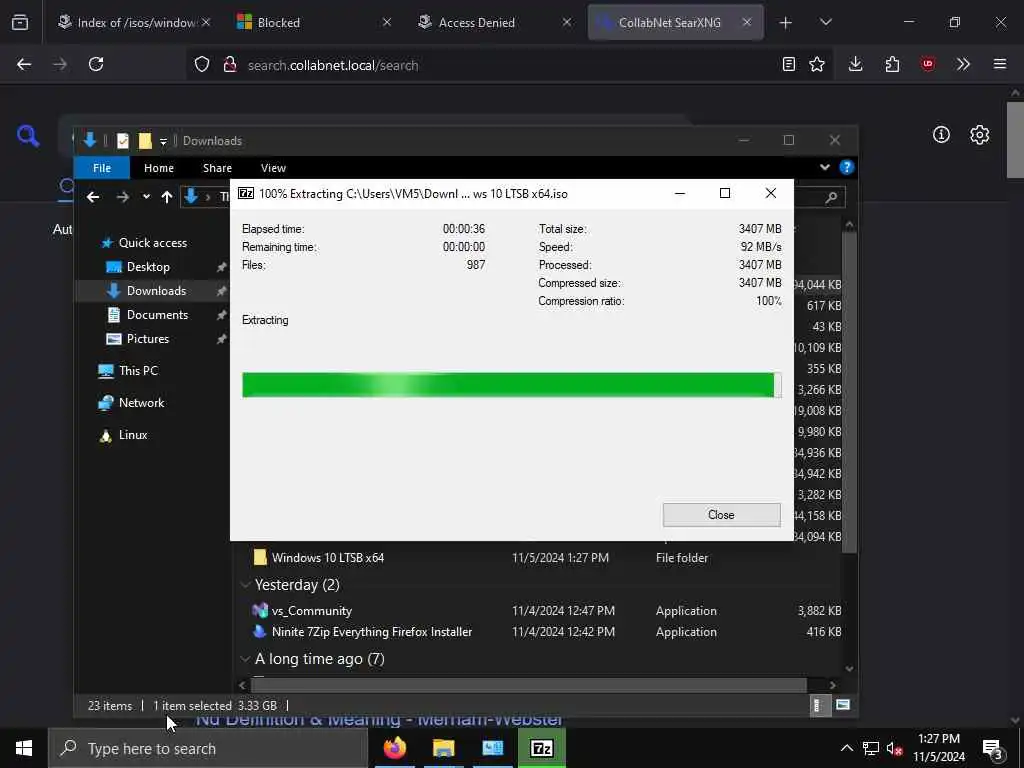Open Customize Quick Access Toolbar dropdown
The width and height of the screenshot is (1024, 768).
(x=163, y=141)
